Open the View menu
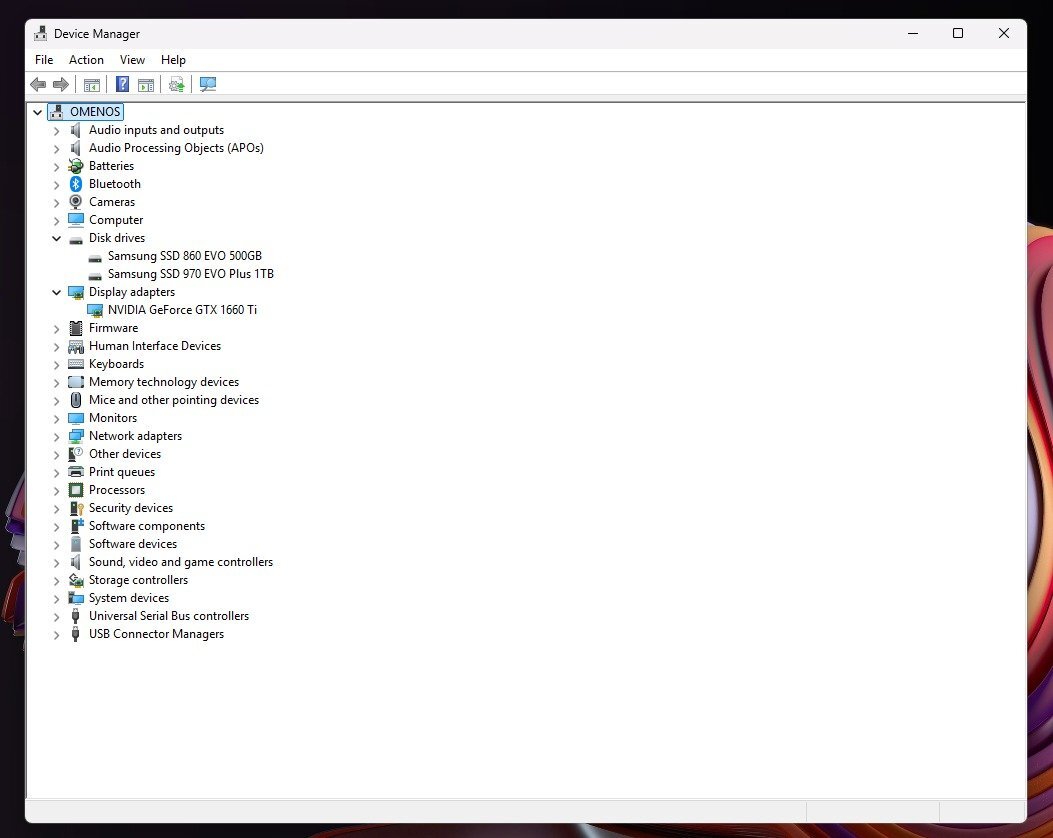 [132, 60]
